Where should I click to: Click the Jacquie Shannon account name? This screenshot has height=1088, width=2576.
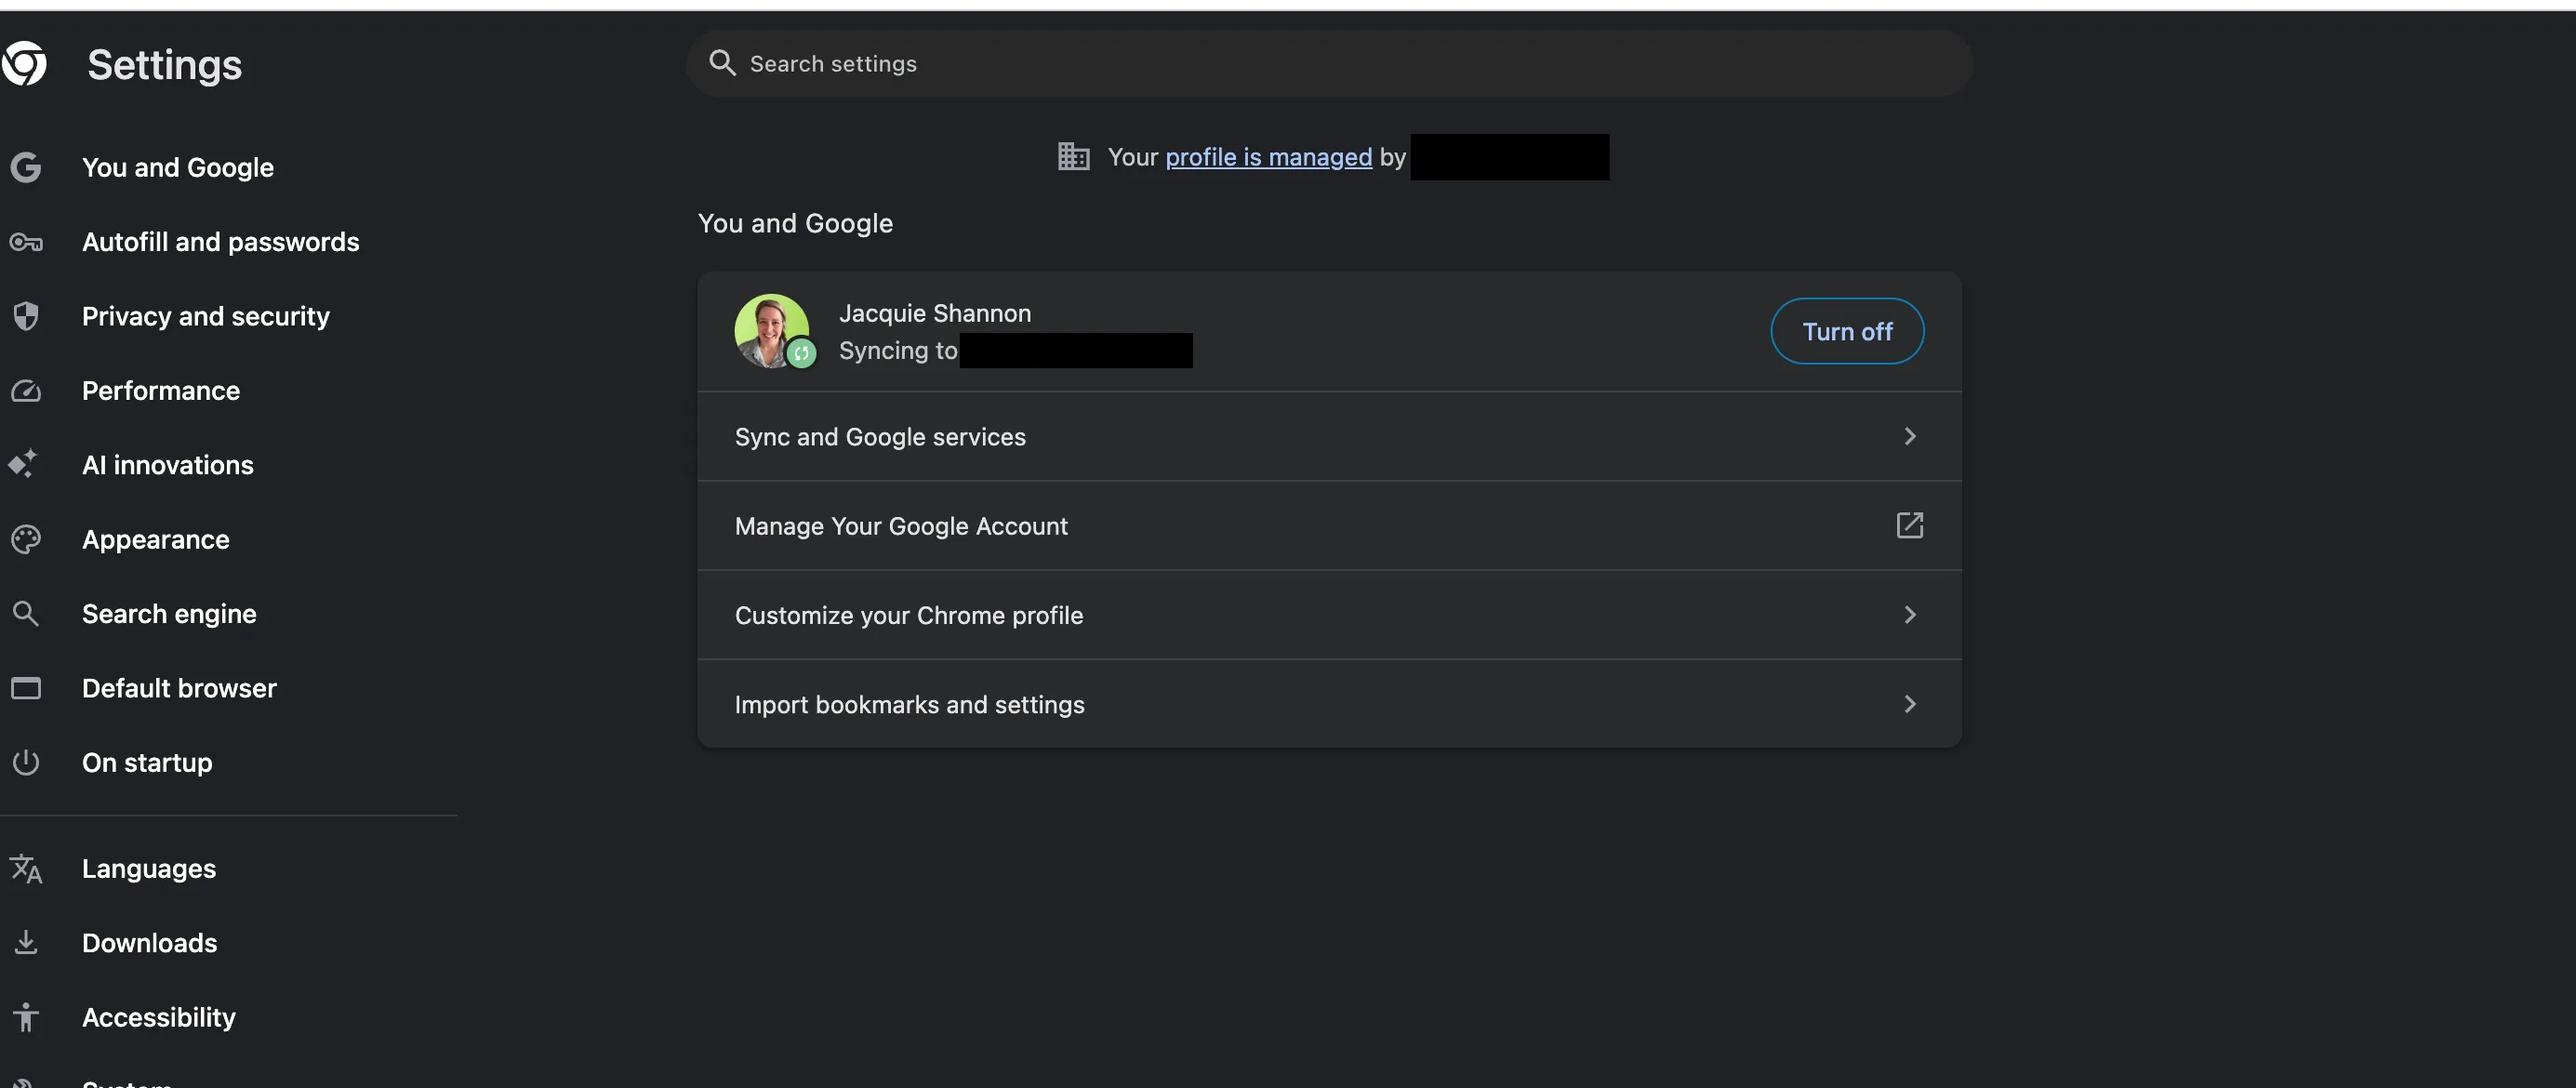pos(935,313)
